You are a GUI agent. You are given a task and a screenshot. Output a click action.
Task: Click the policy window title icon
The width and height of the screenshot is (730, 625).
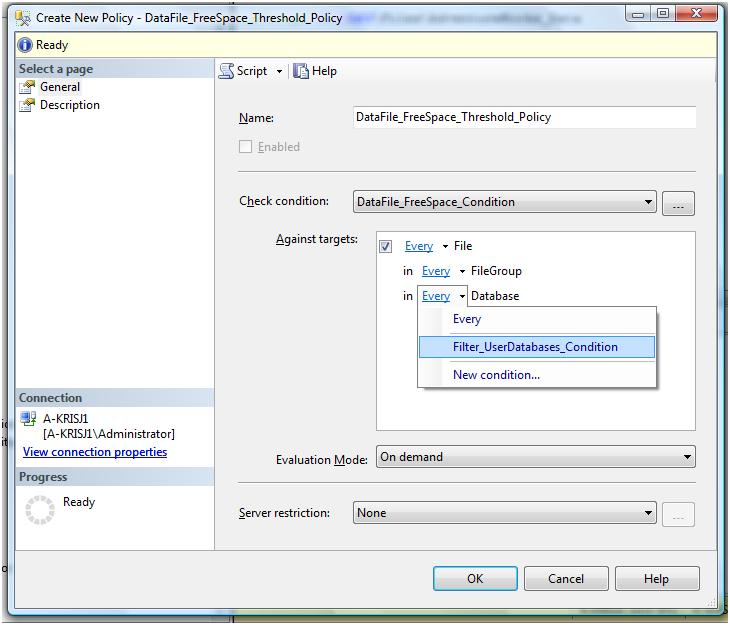(23, 18)
